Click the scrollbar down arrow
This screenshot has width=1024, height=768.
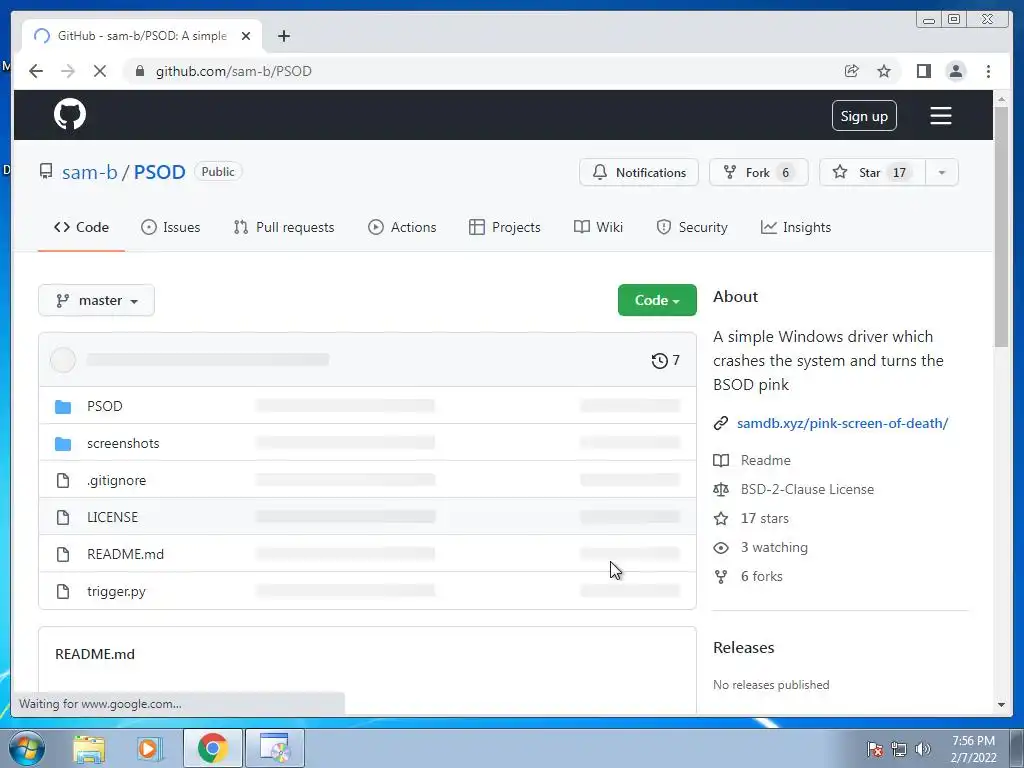click(1001, 705)
